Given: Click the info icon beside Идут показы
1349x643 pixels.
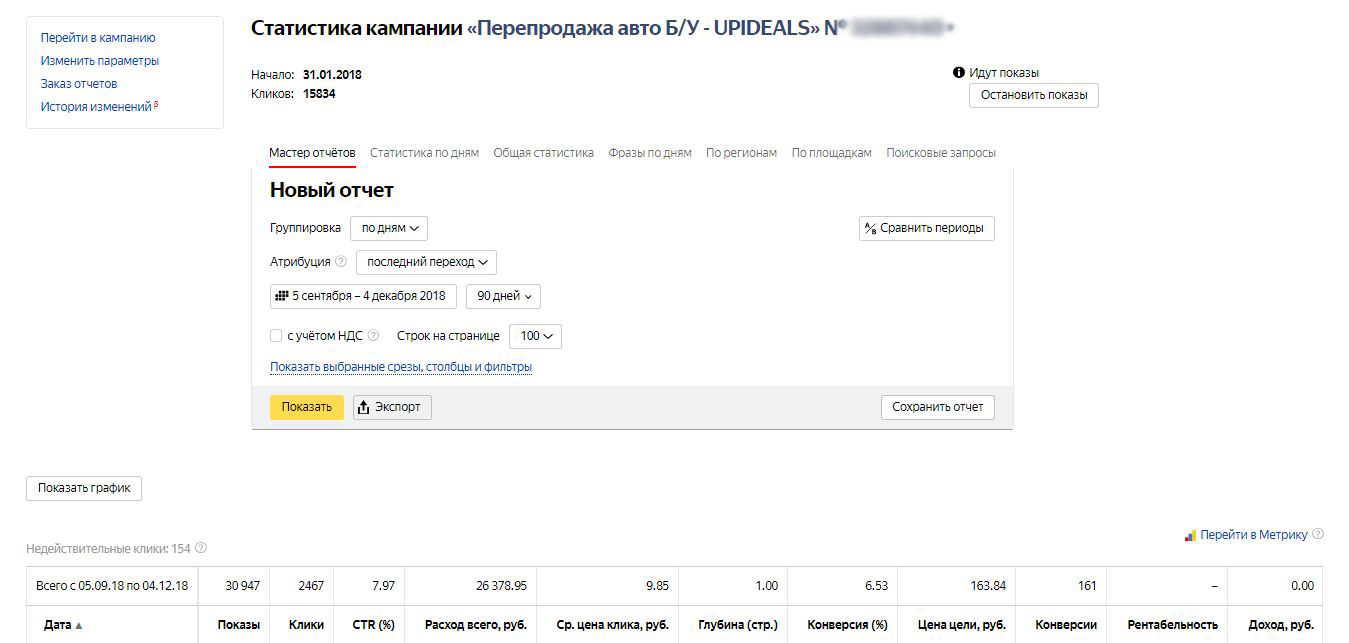Looking at the screenshot, I should (959, 73).
